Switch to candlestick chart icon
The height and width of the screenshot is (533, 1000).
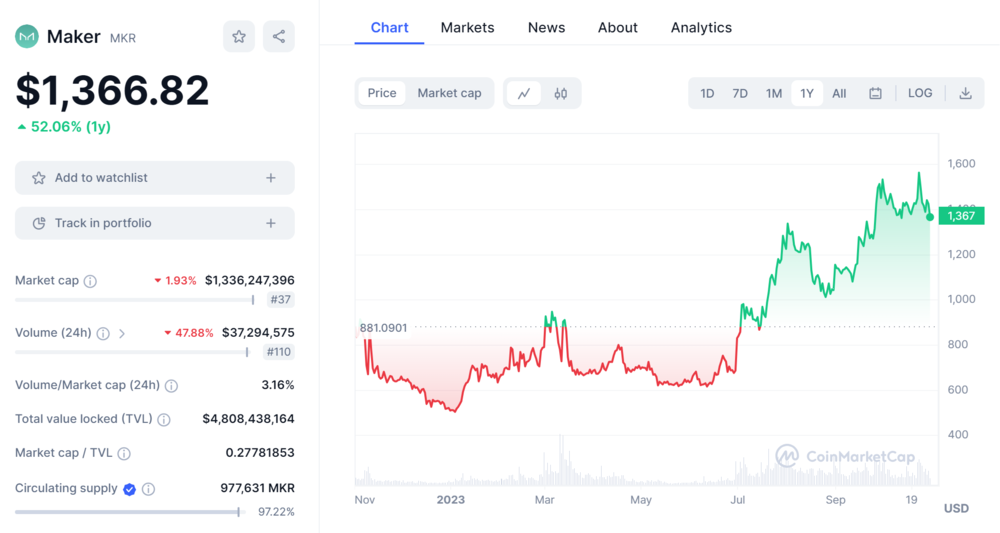click(561, 93)
